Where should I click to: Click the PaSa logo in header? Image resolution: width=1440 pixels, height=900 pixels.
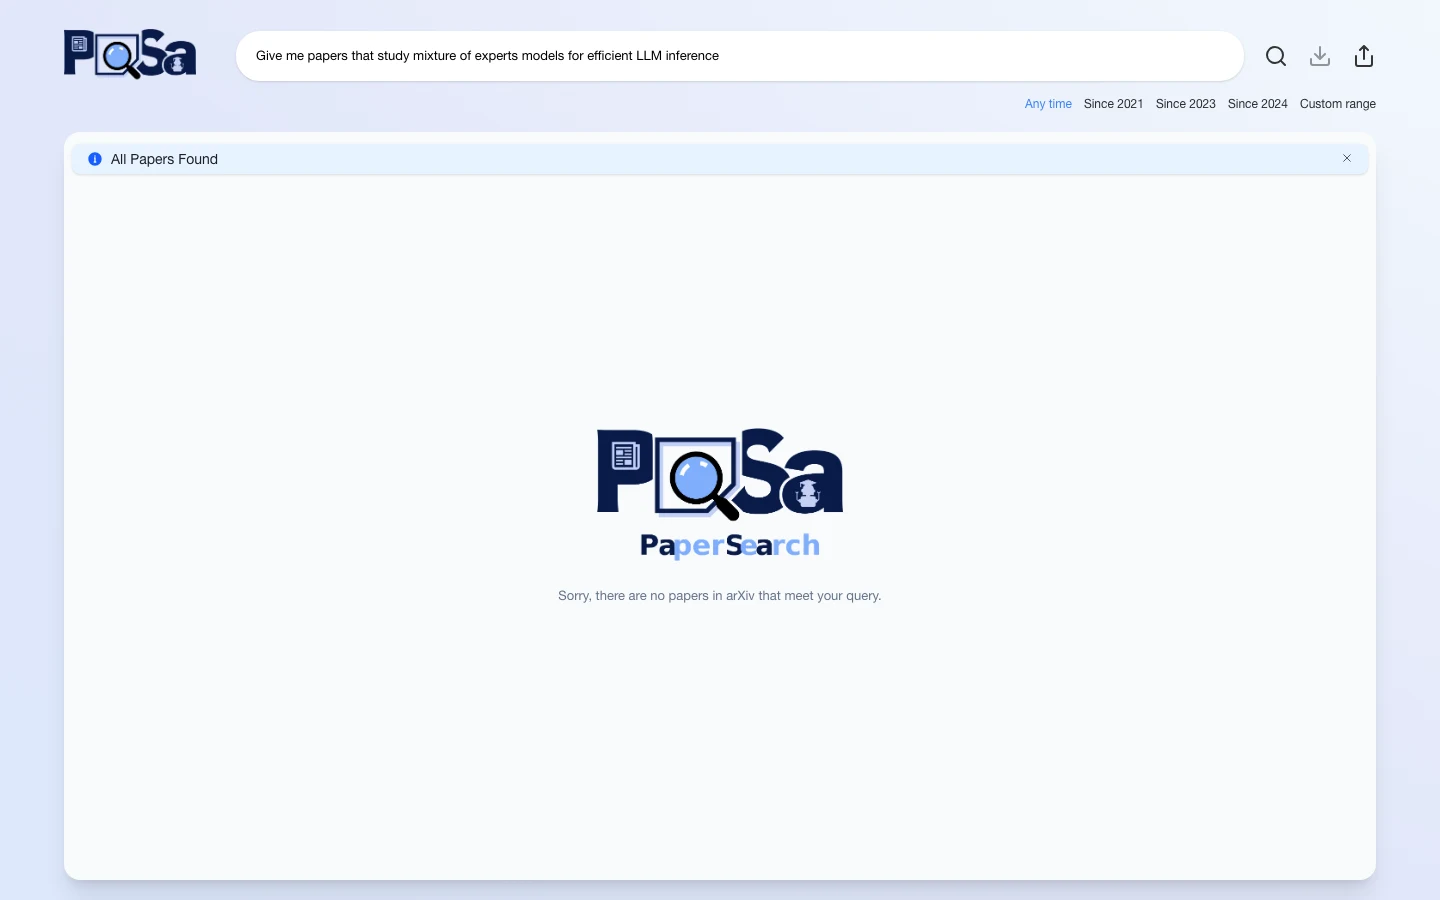click(130, 54)
